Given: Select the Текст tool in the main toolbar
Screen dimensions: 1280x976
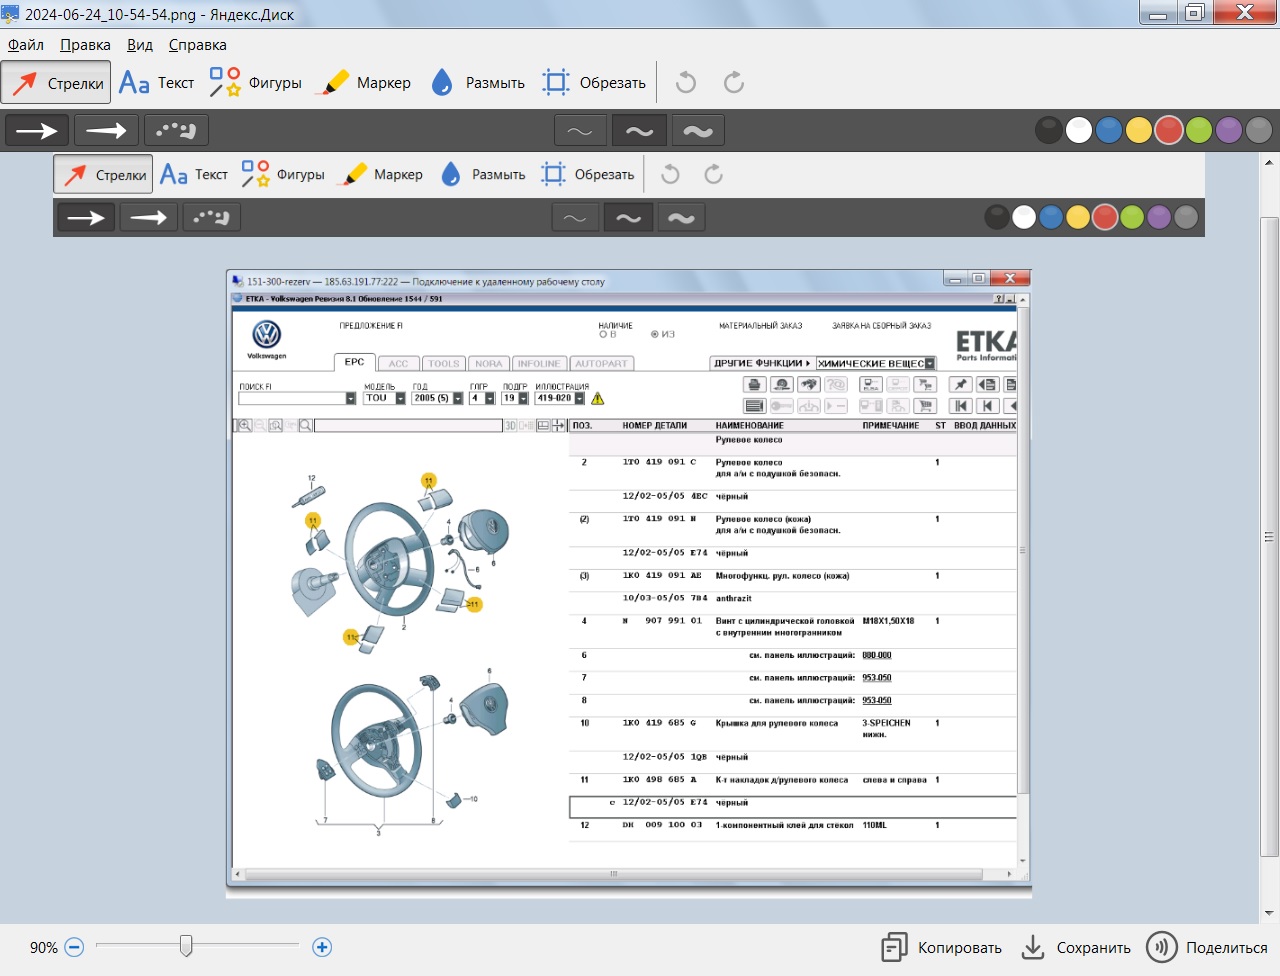Looking at the screenshot, I should coord(156,82).
